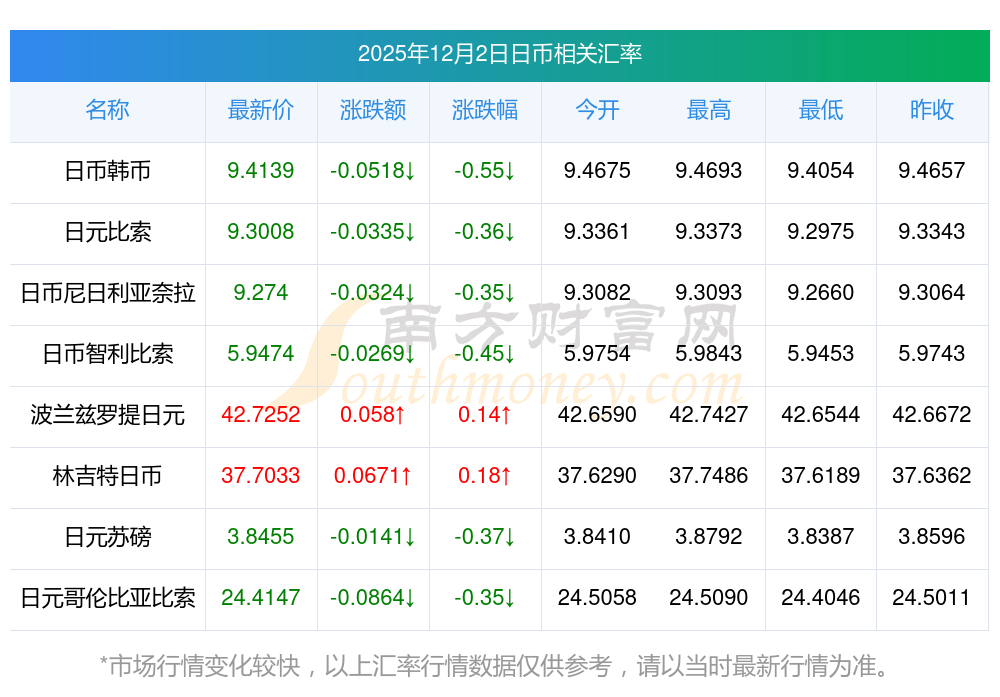Screen dimensions: 1000x697
Task: Click change amount -0.0335↓
Action: point(373,231)
